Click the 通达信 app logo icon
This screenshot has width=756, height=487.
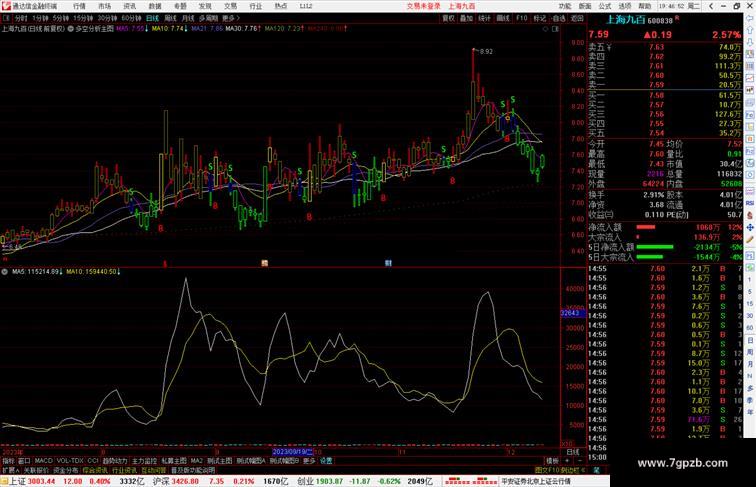[5, 6]
